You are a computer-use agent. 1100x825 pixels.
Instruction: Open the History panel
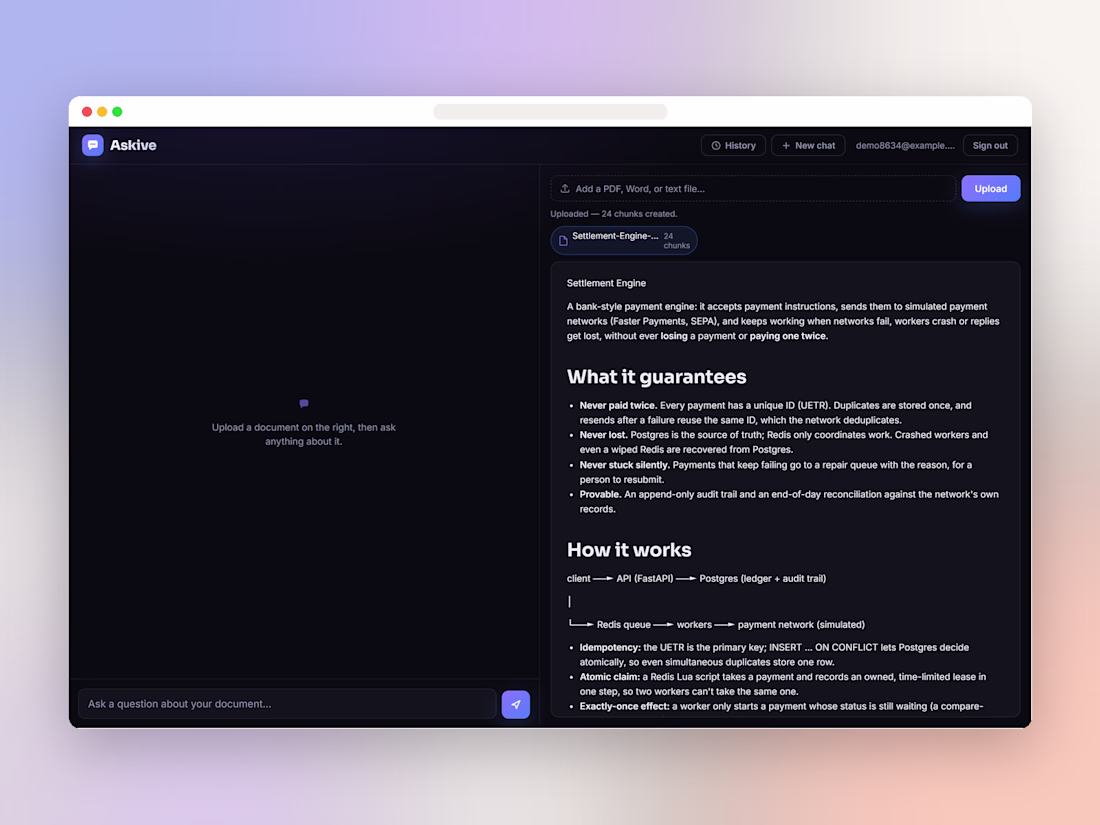(x=733, y=146)
